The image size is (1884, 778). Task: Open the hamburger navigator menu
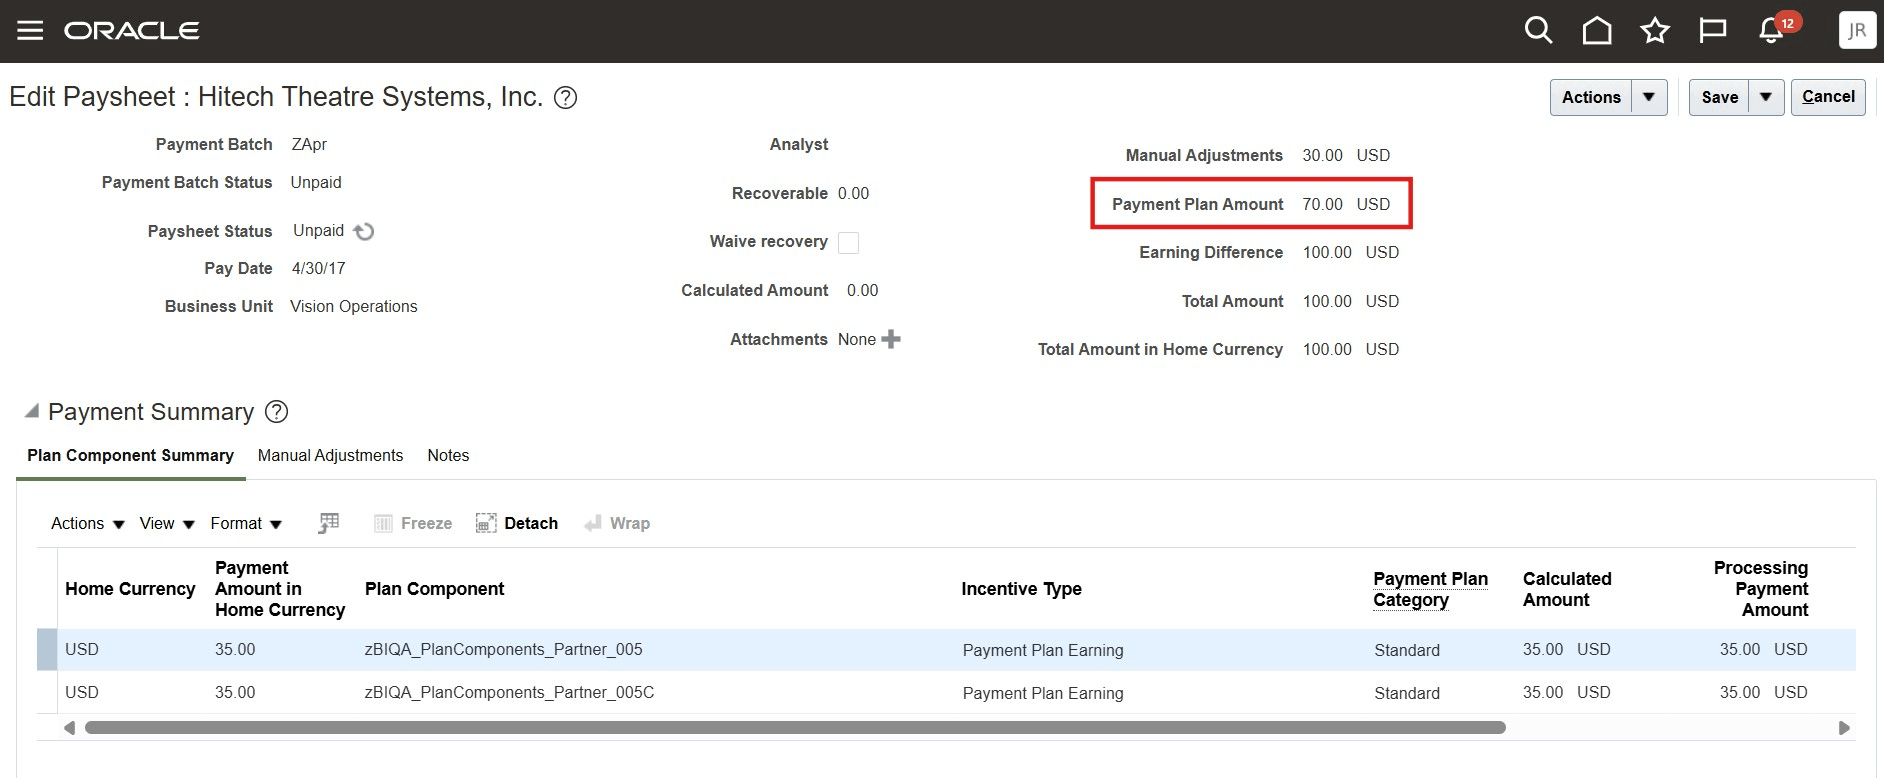pos(30,30)
